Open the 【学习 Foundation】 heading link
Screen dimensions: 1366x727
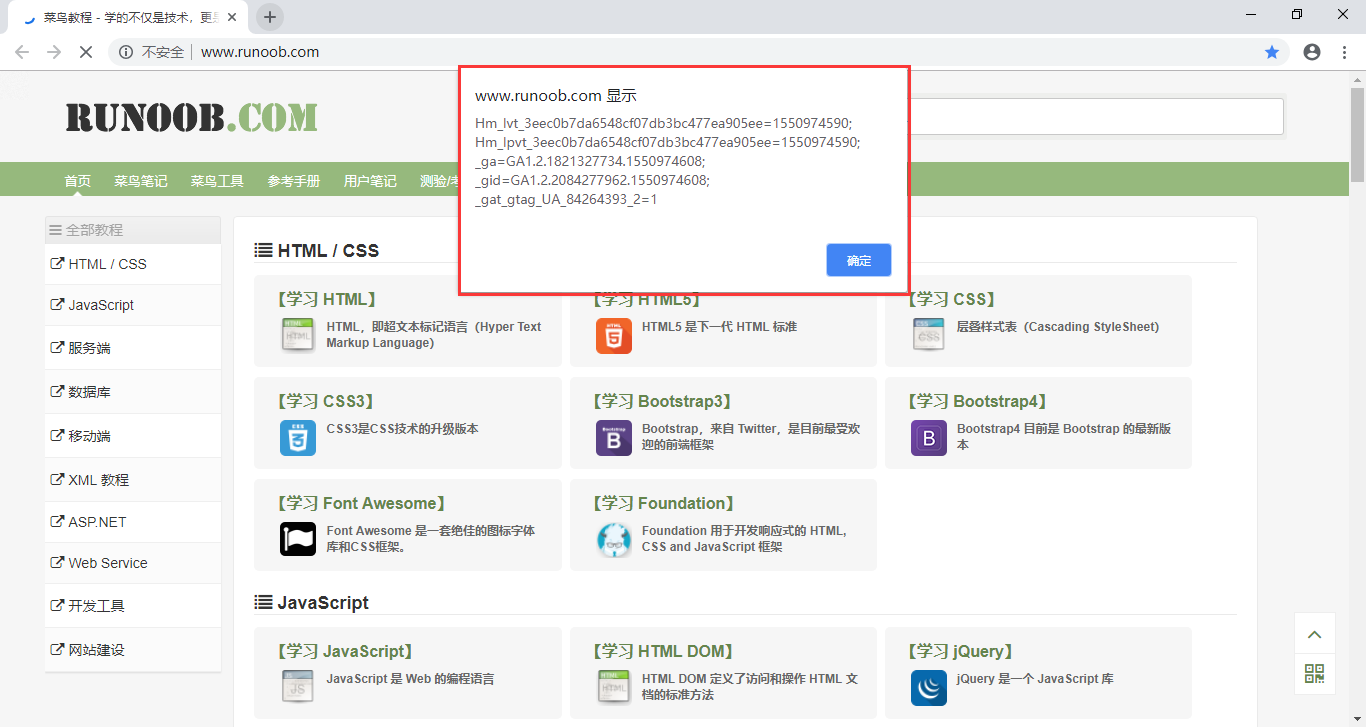coord(663,503)
